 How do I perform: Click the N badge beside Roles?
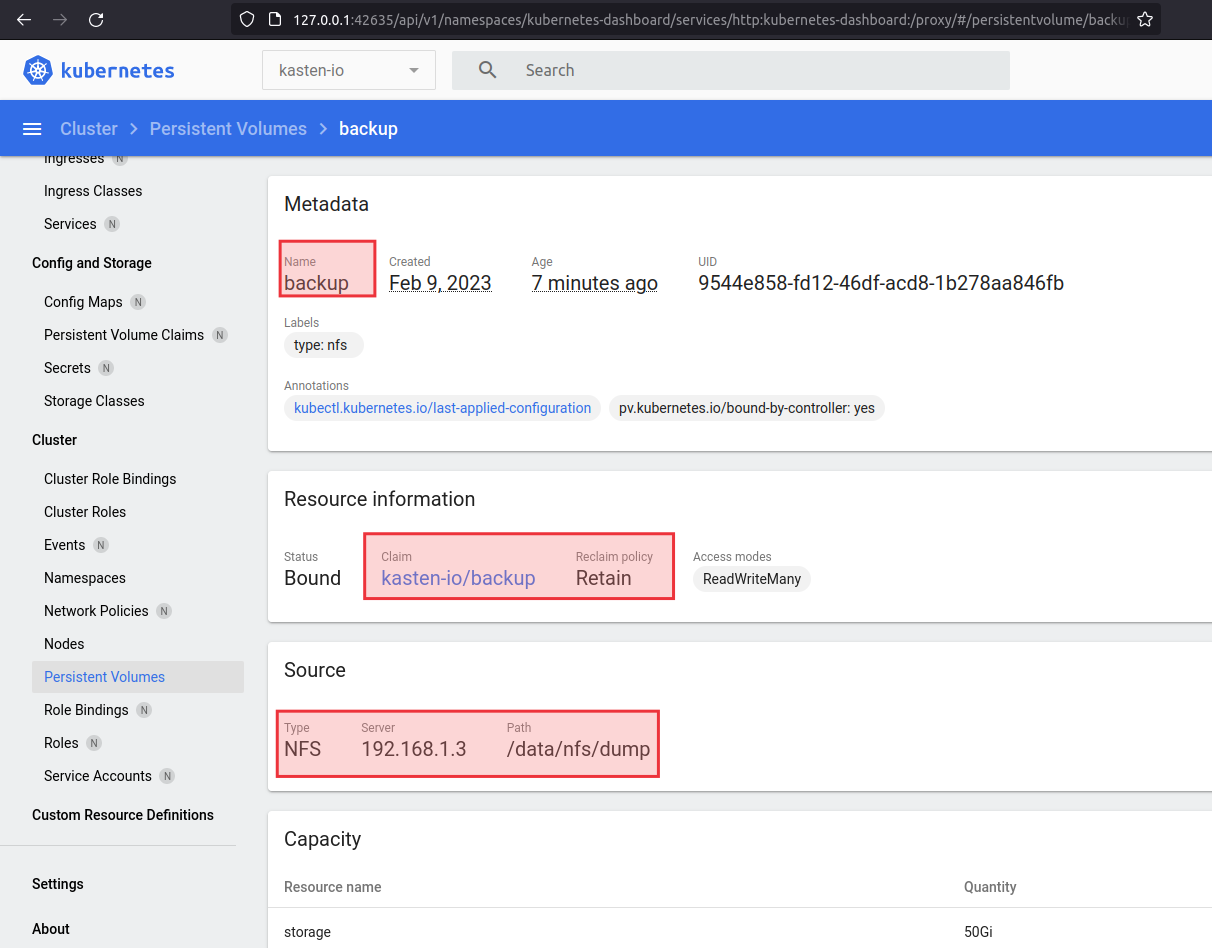coord(94,743)
